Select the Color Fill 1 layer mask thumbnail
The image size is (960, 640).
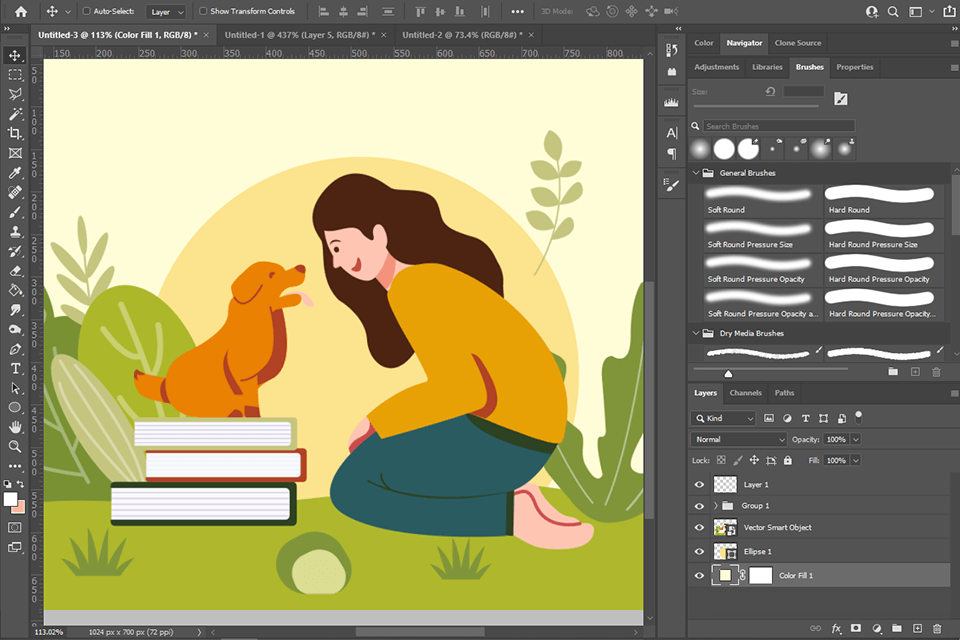tap(760, 575)
